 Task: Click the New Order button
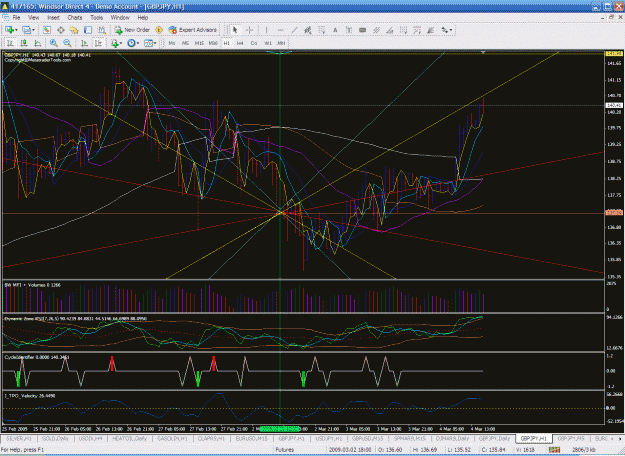(x=132, y=30)
